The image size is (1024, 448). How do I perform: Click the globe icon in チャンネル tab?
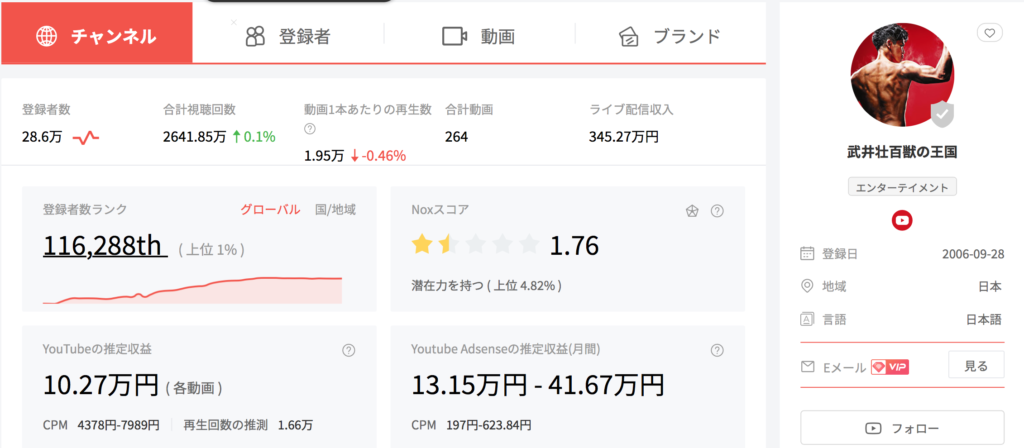click(46, 36)
